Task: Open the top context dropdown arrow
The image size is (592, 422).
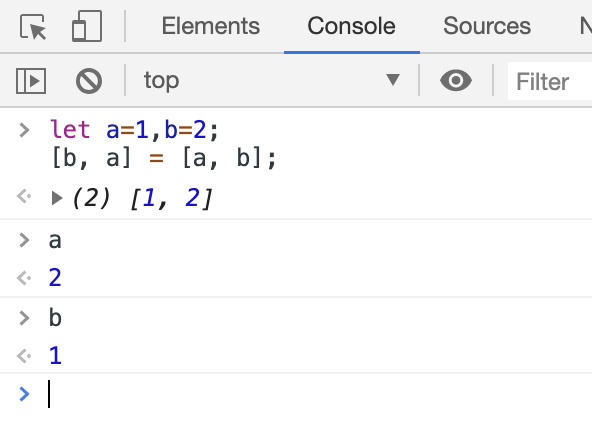Action: click(x=393, y=80)
